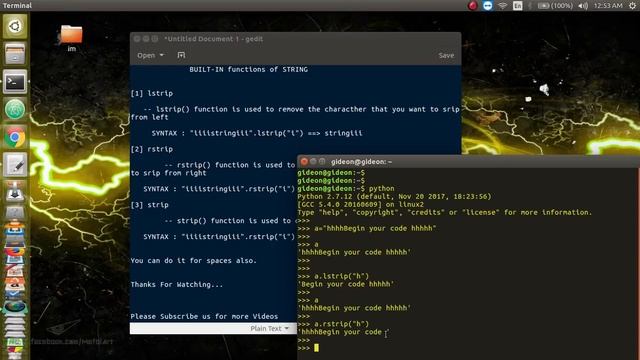This screenshot has width=640, height=360.
Task: Open the Terminal icon in the dock
Action: click(15, 82)
